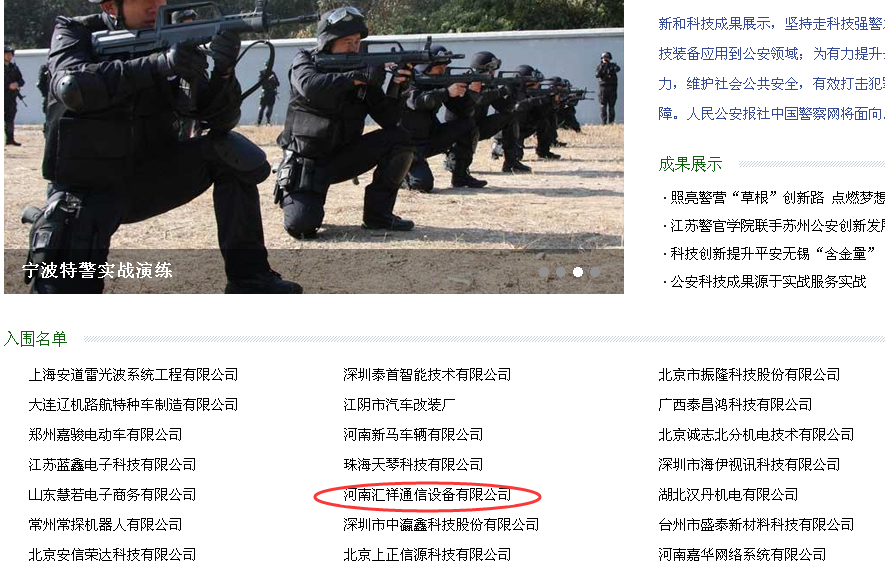Click 江阴市汽车改装厂 entry

(x=399, y=404)
